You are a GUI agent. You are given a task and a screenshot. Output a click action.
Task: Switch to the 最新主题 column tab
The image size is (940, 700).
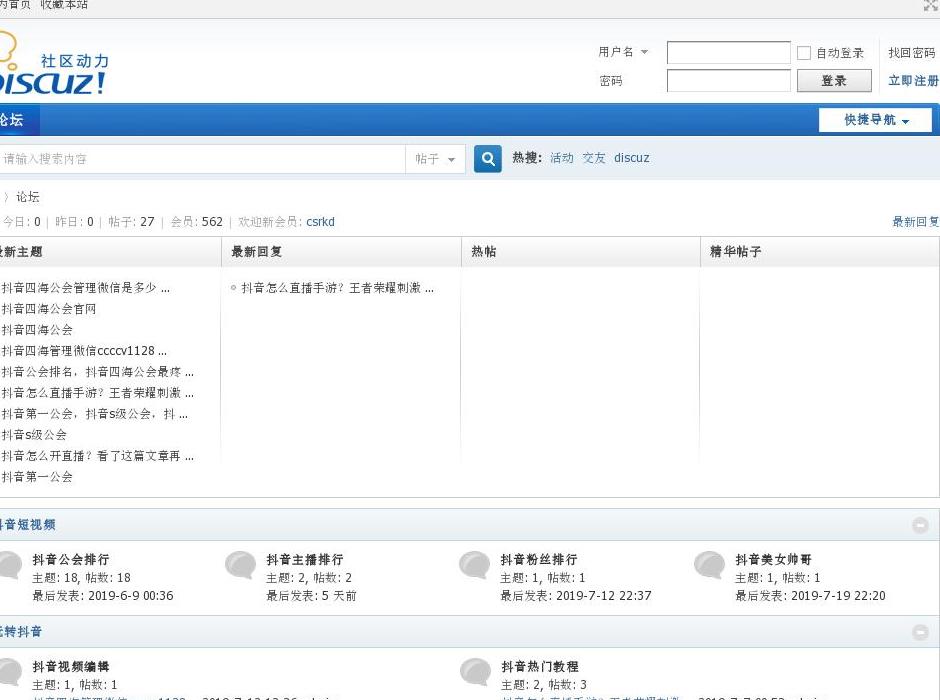coord(22,252)
